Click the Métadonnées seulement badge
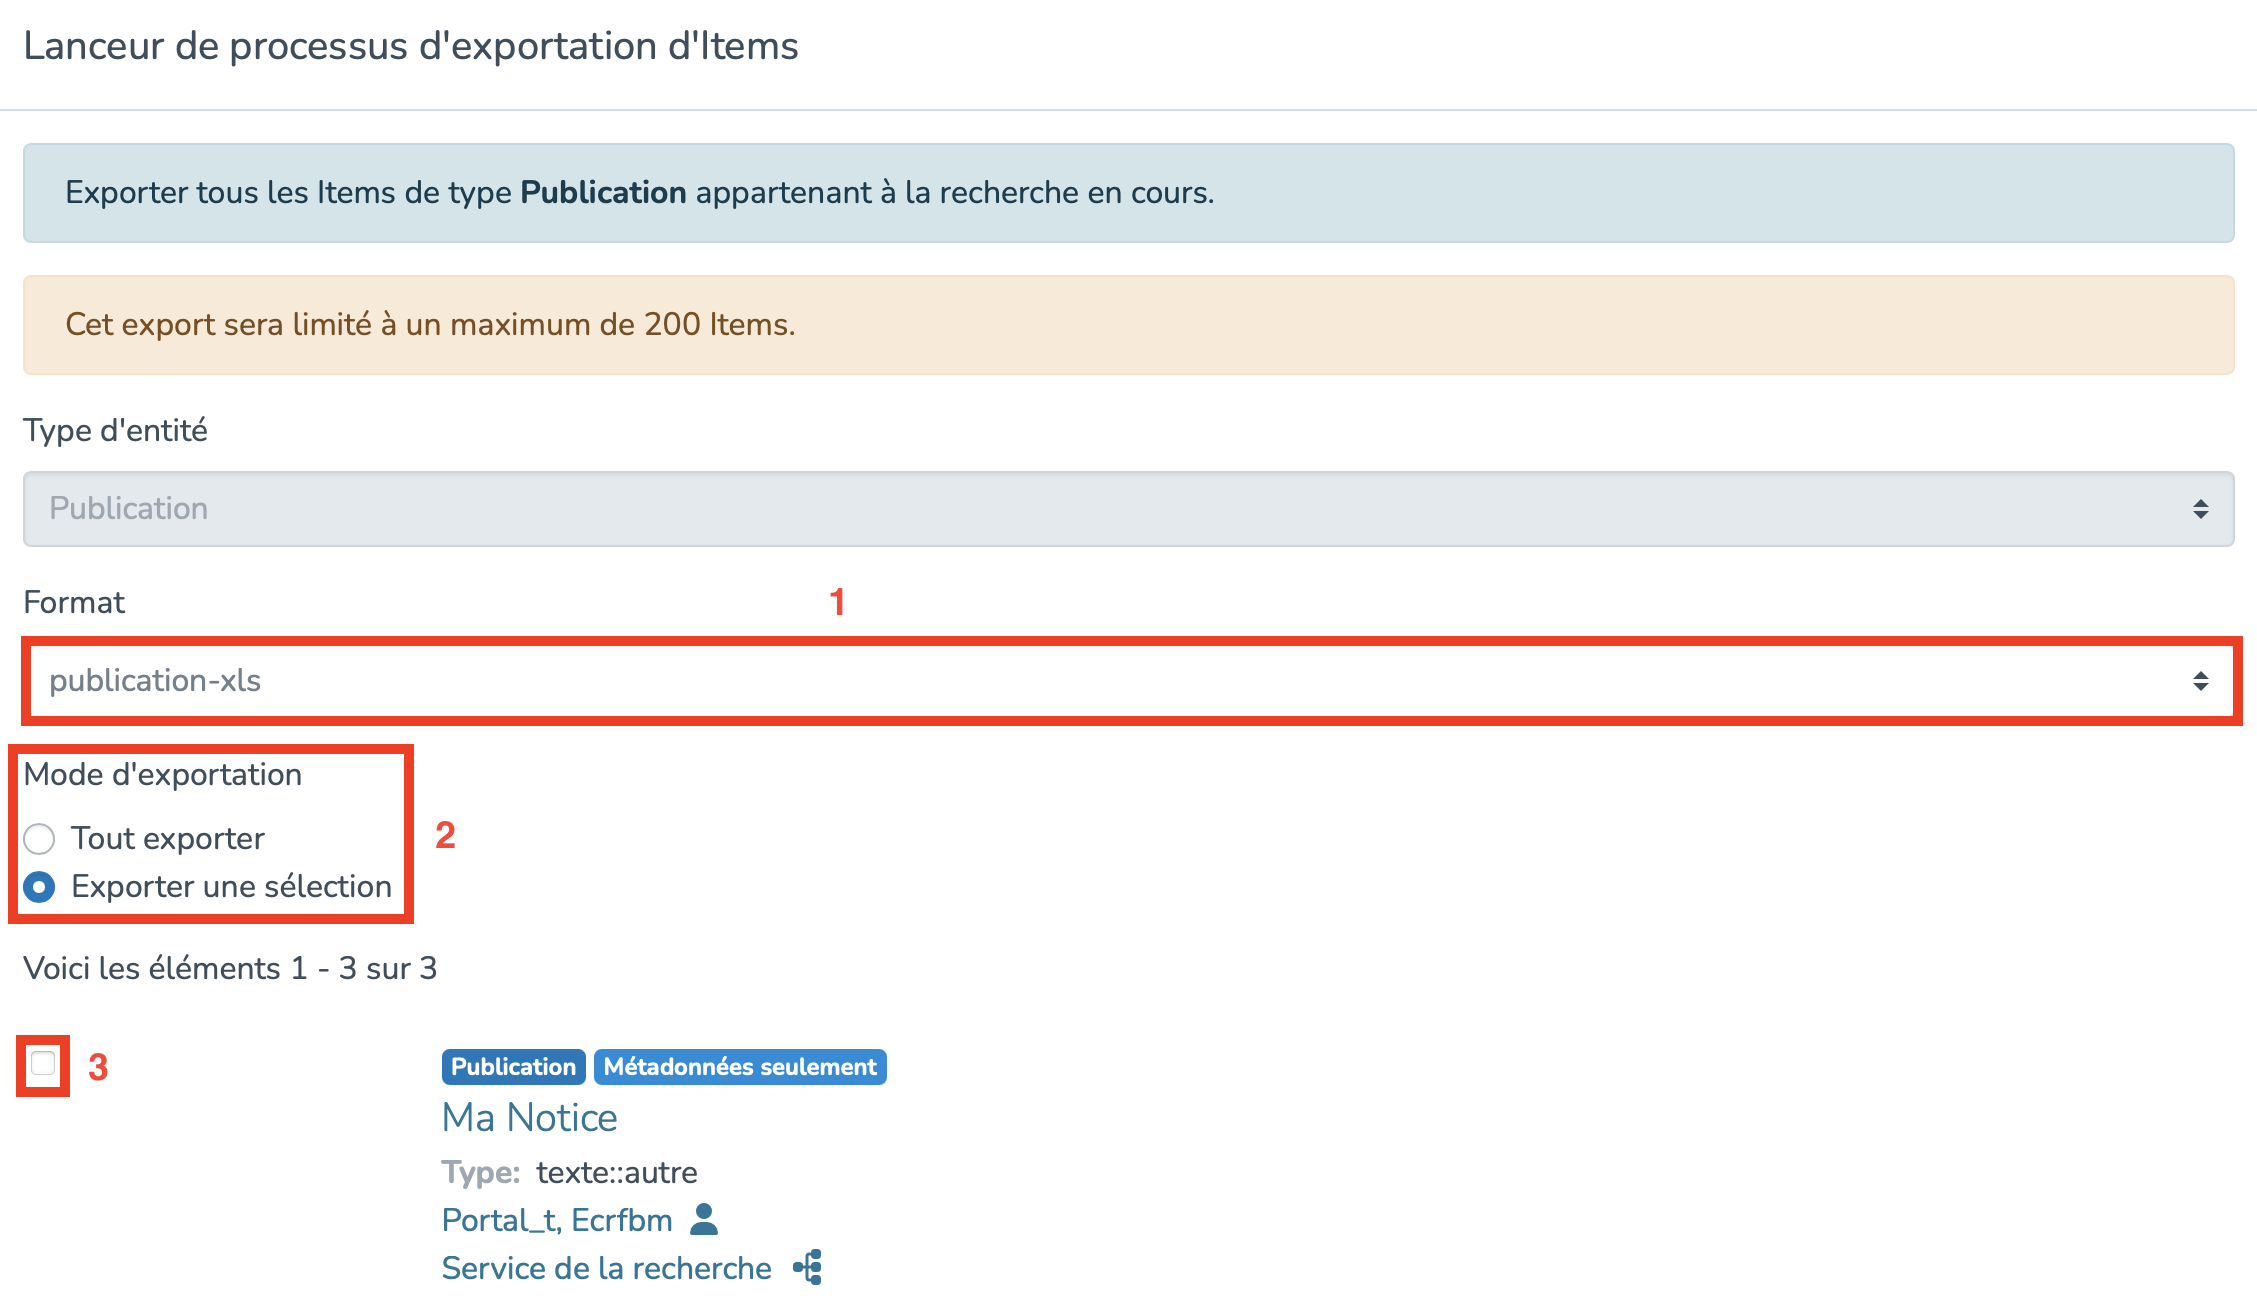 coord(740,1067)
